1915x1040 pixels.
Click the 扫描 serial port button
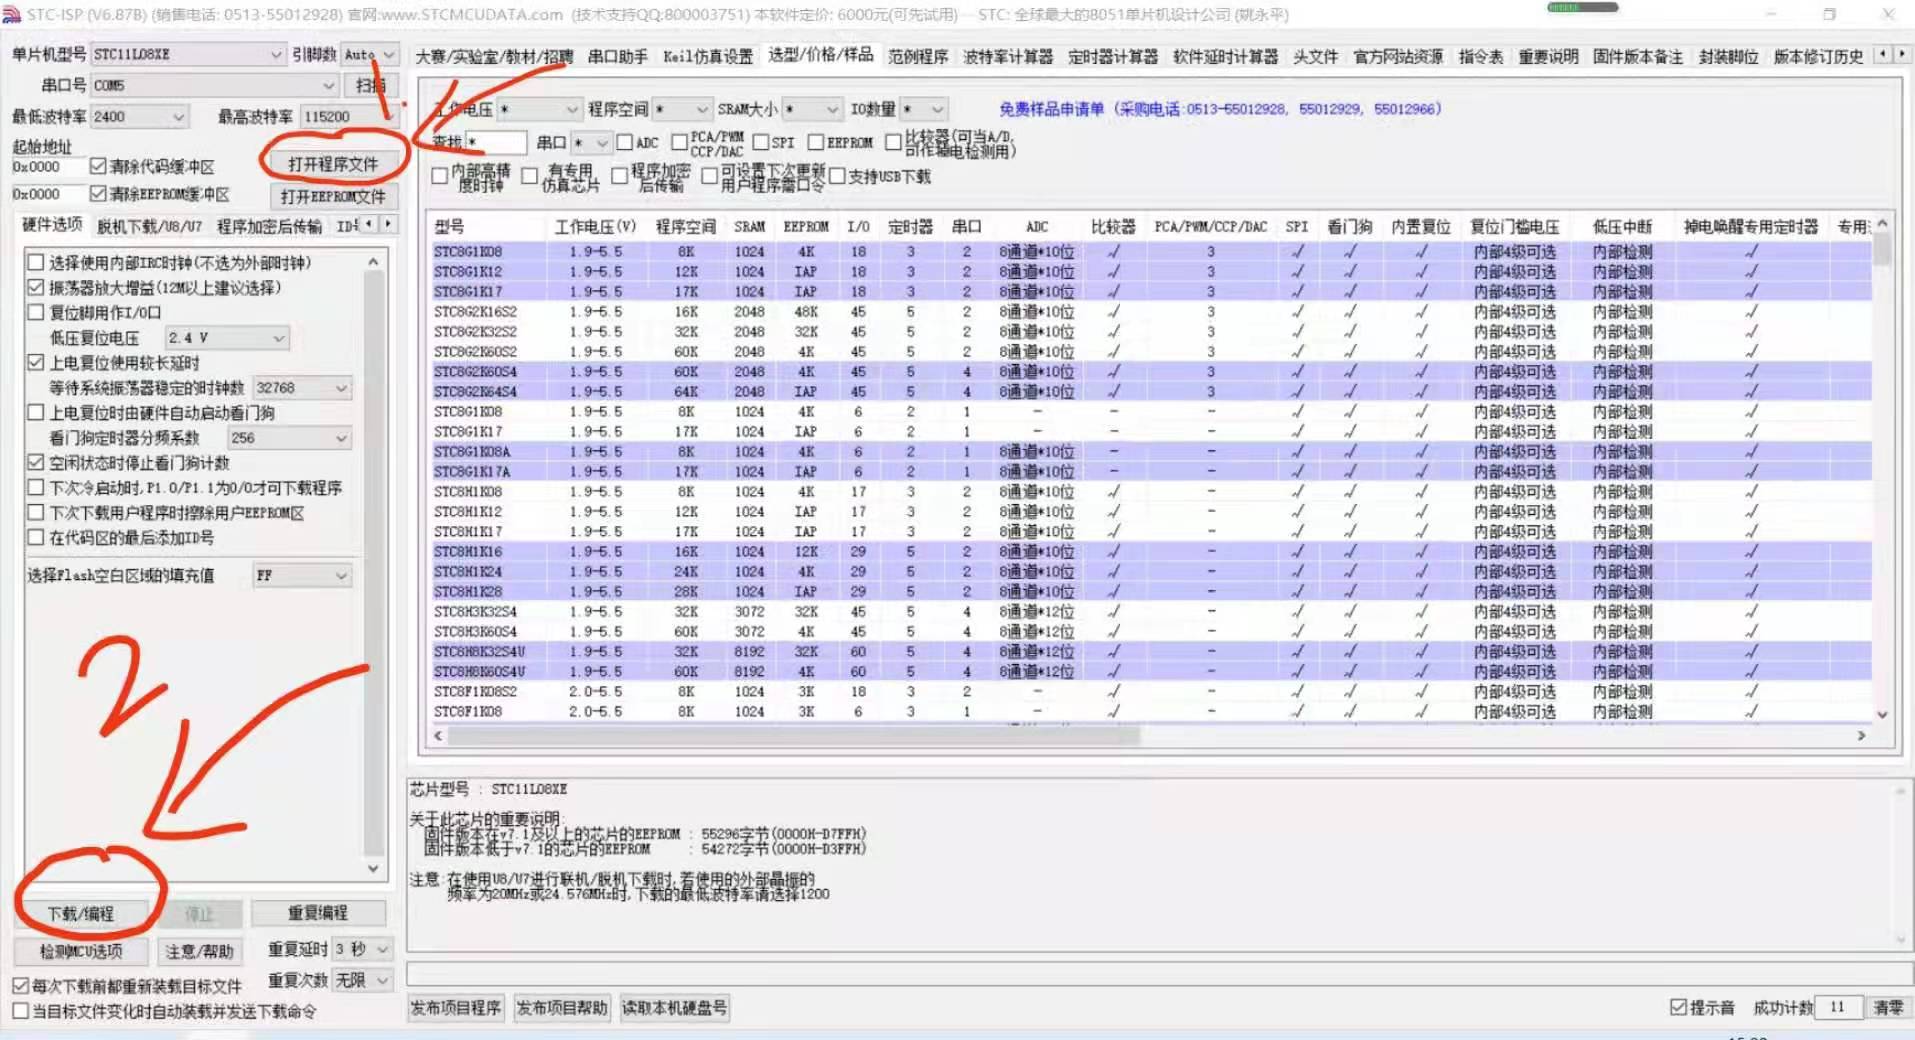pyautogui.click(x=371, y=85)
